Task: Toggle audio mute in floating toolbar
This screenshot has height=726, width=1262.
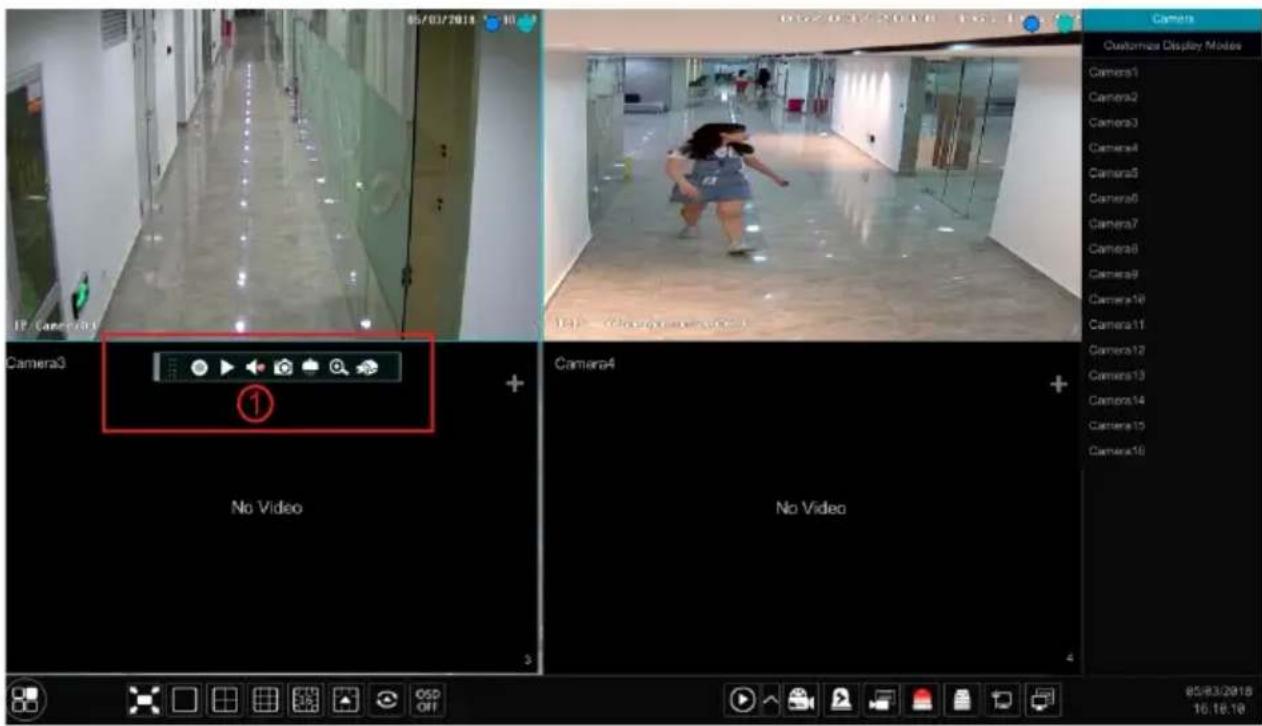Action: [256, 367]
